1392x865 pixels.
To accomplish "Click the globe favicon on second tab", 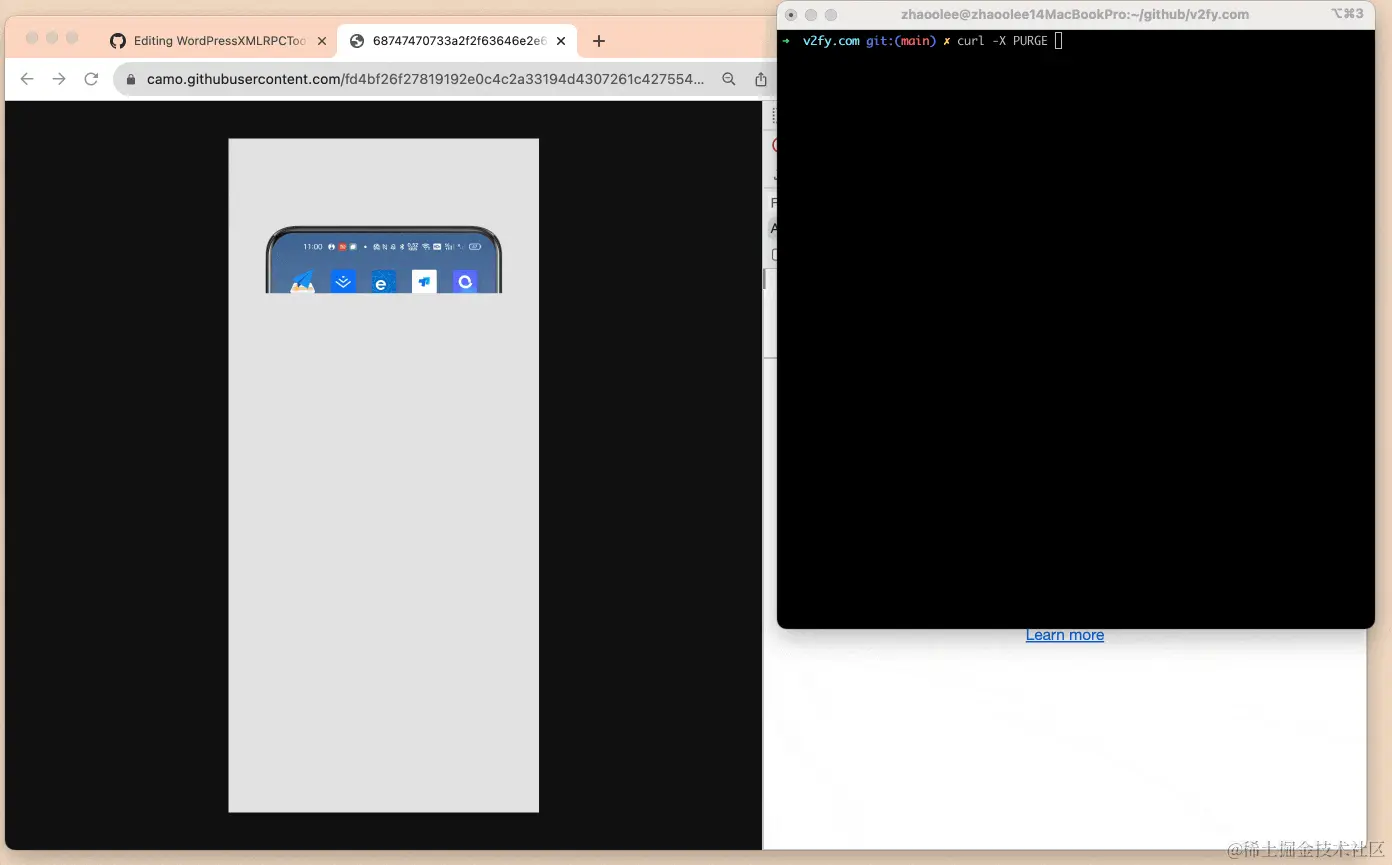I will point(357,41).
